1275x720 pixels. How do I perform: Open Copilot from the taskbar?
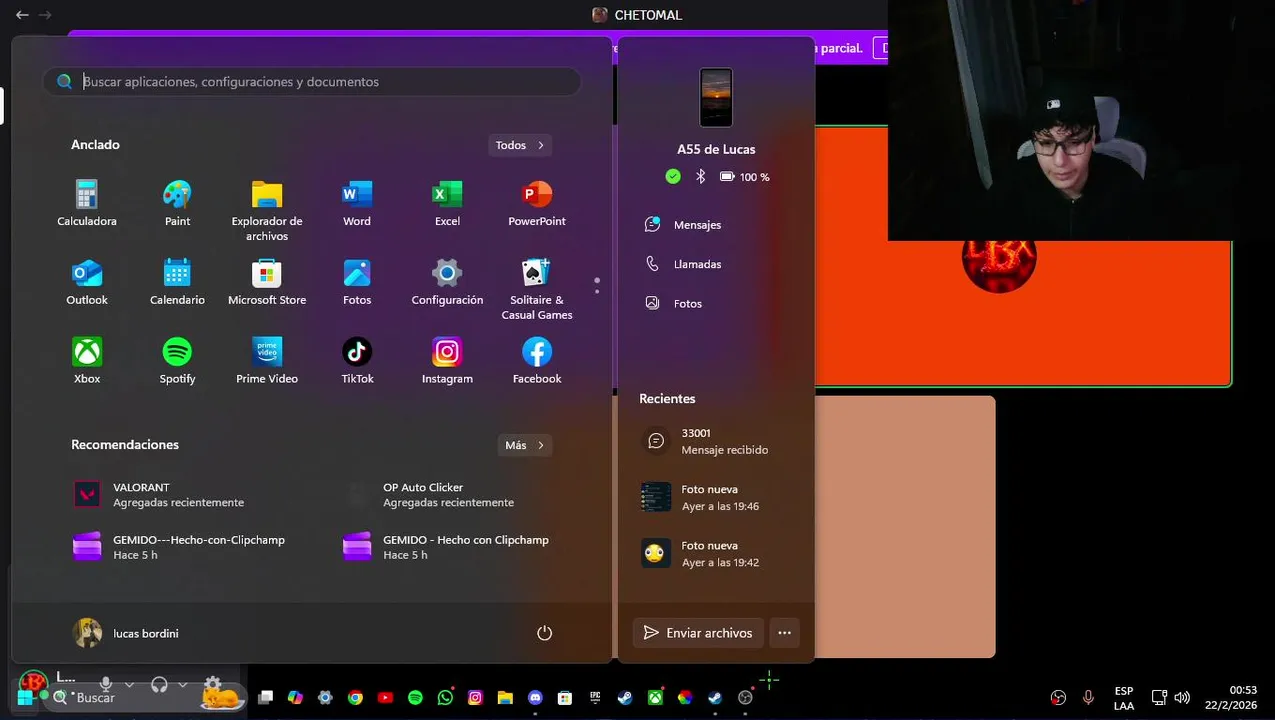click(x=295, y=698)
